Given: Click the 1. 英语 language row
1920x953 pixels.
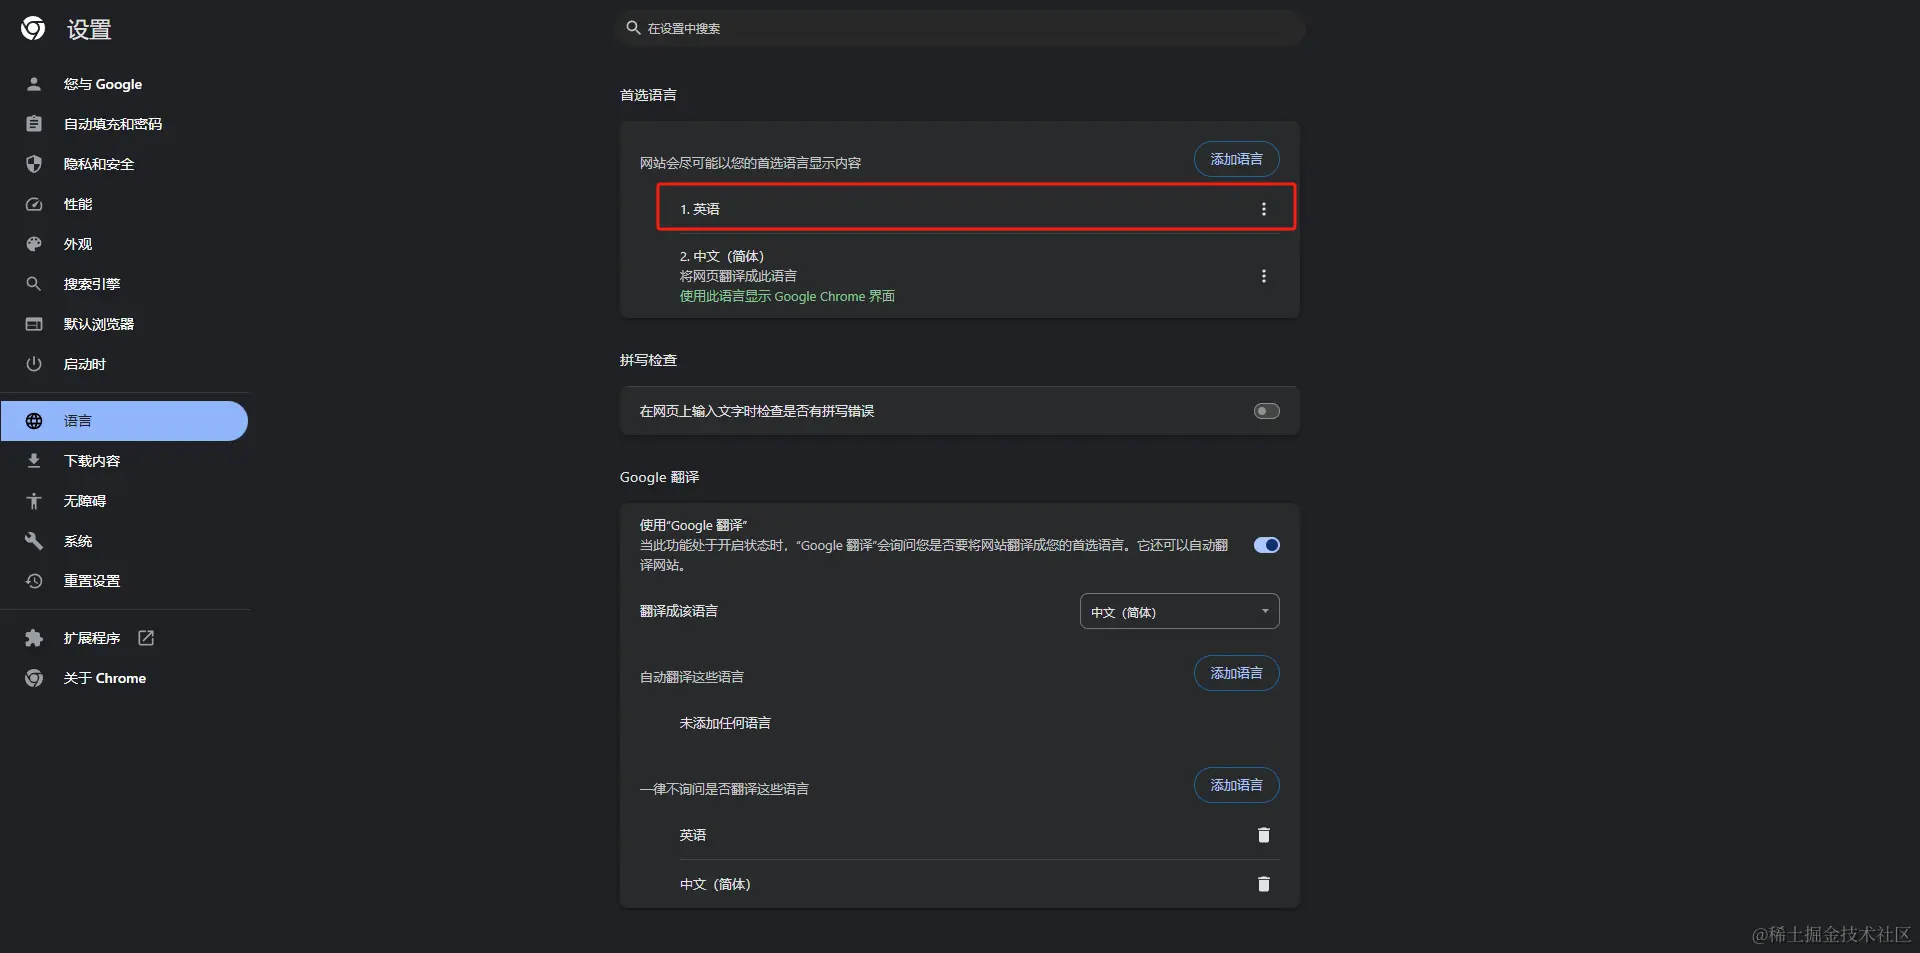Looking at the screenshot, I should coord(976,208).
